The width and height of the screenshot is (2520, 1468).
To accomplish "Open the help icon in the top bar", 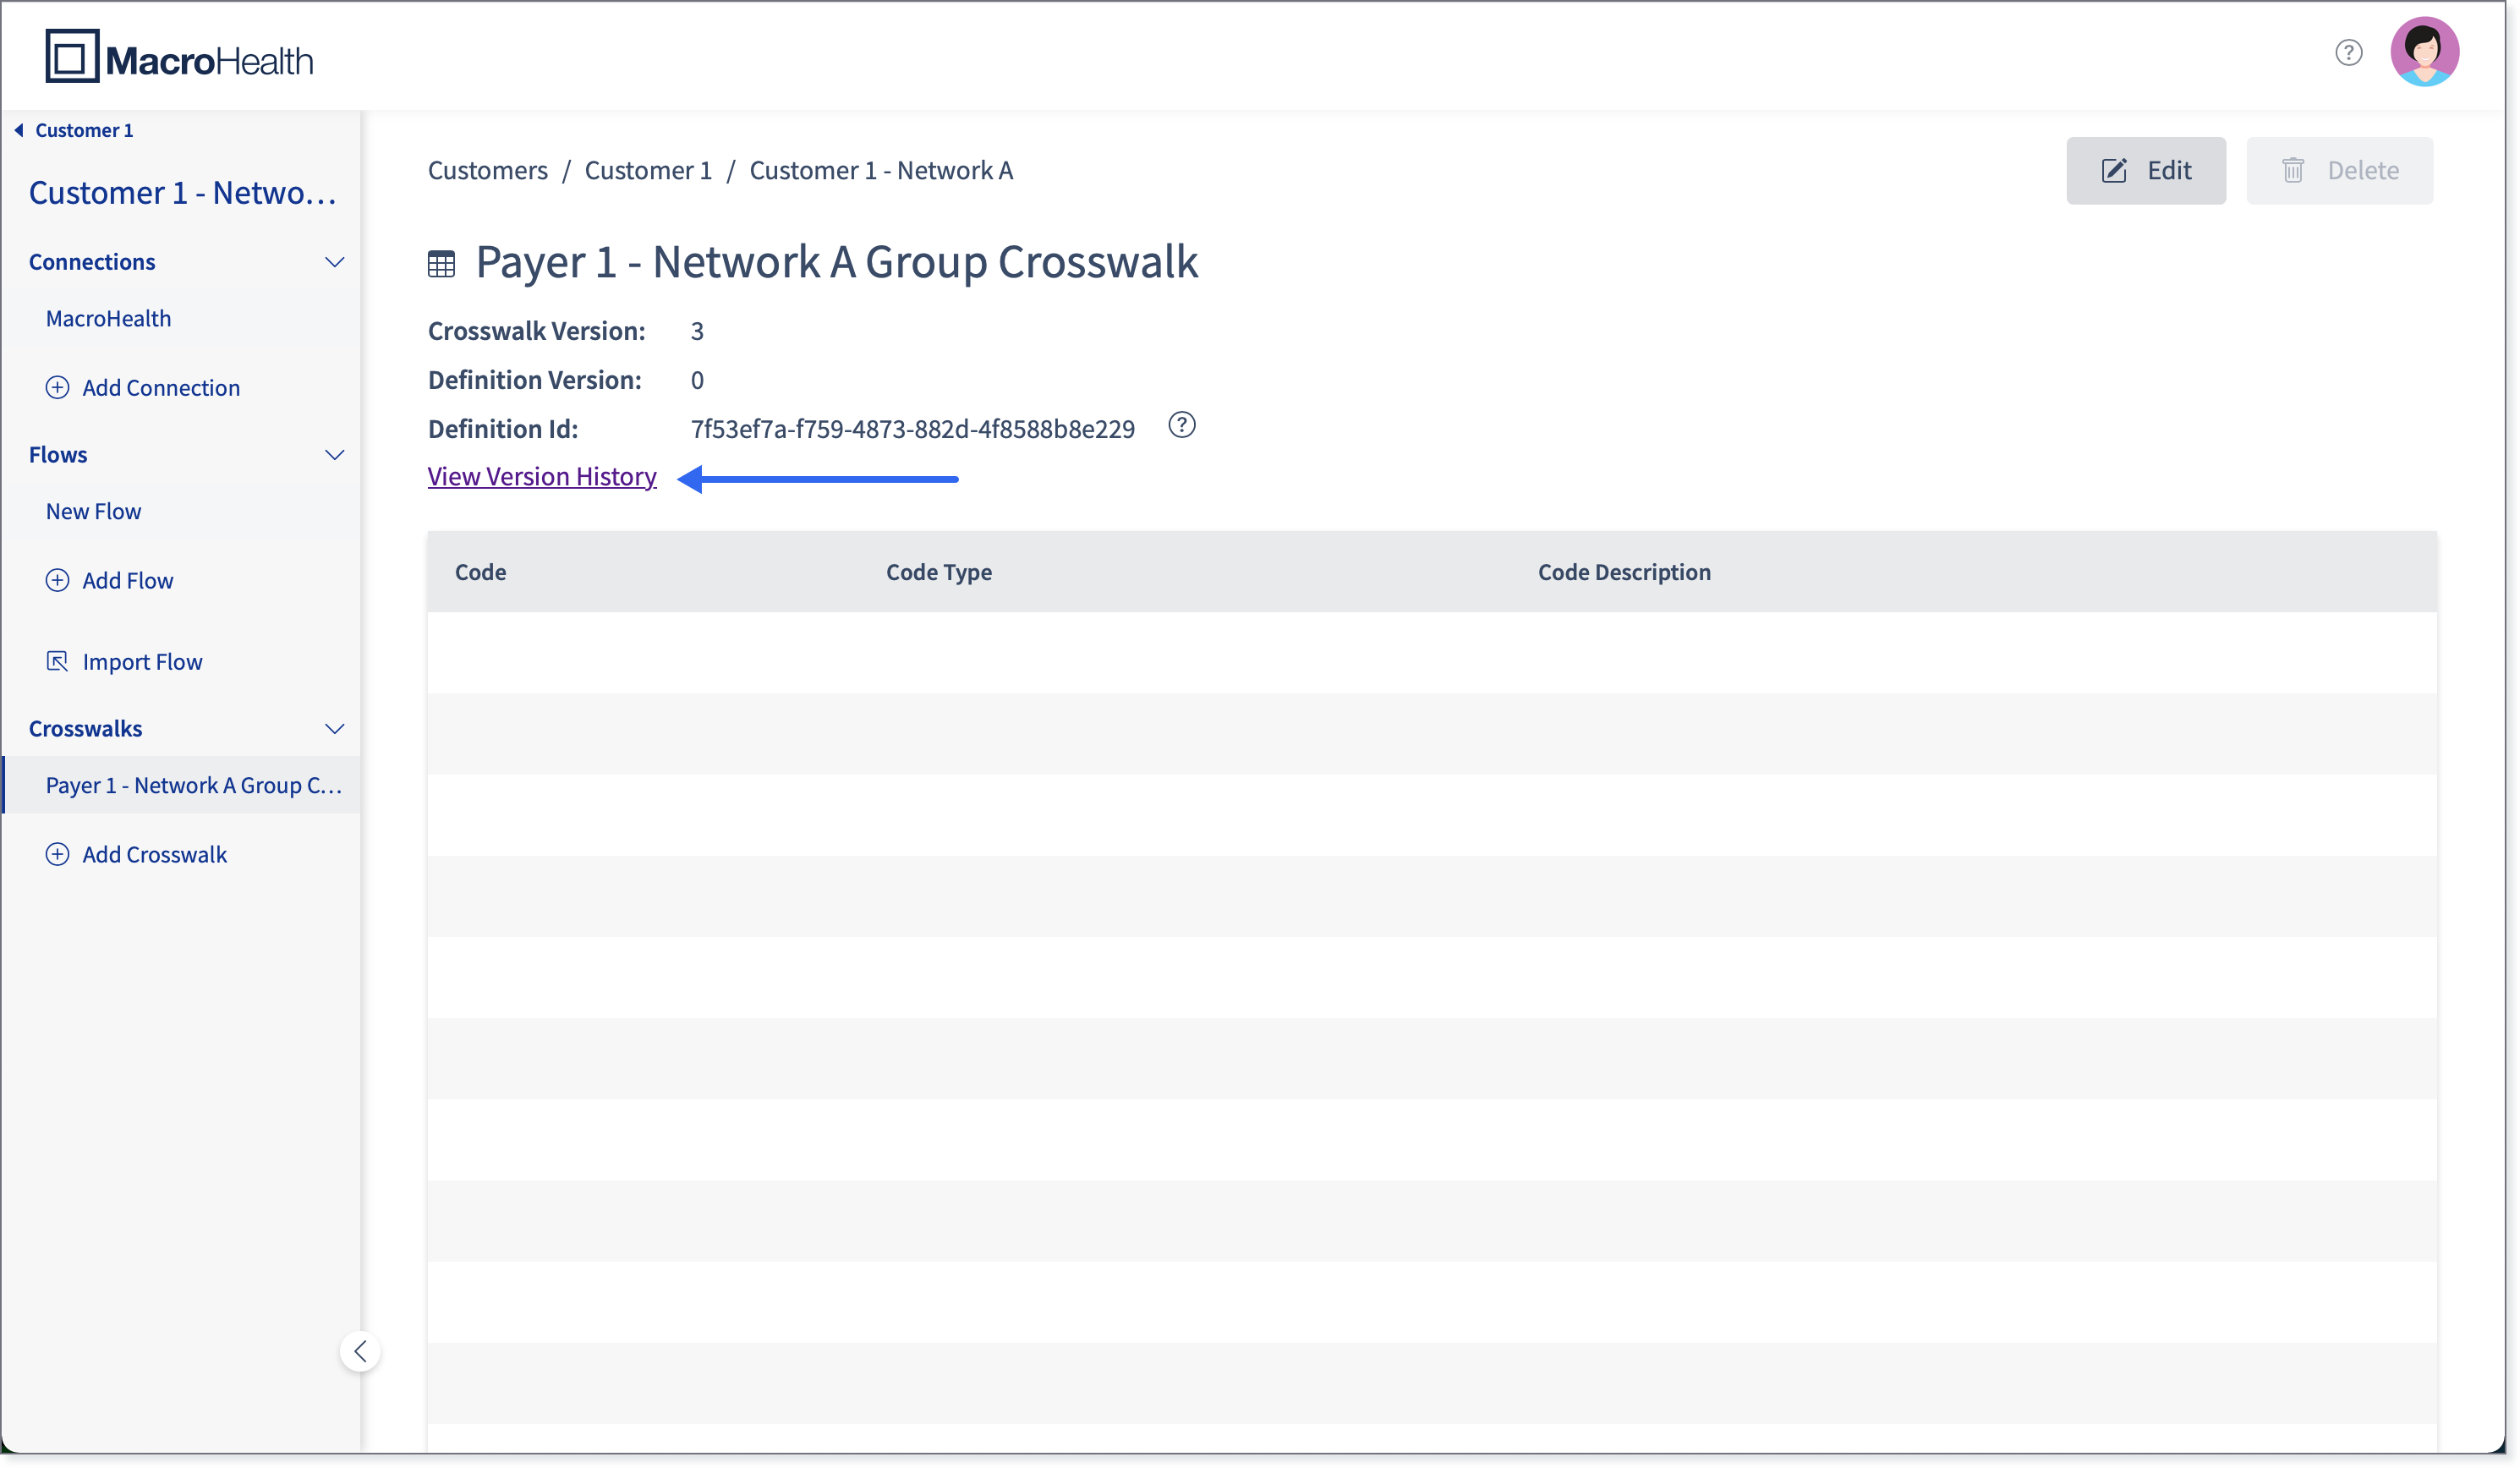I will 2348,52.
